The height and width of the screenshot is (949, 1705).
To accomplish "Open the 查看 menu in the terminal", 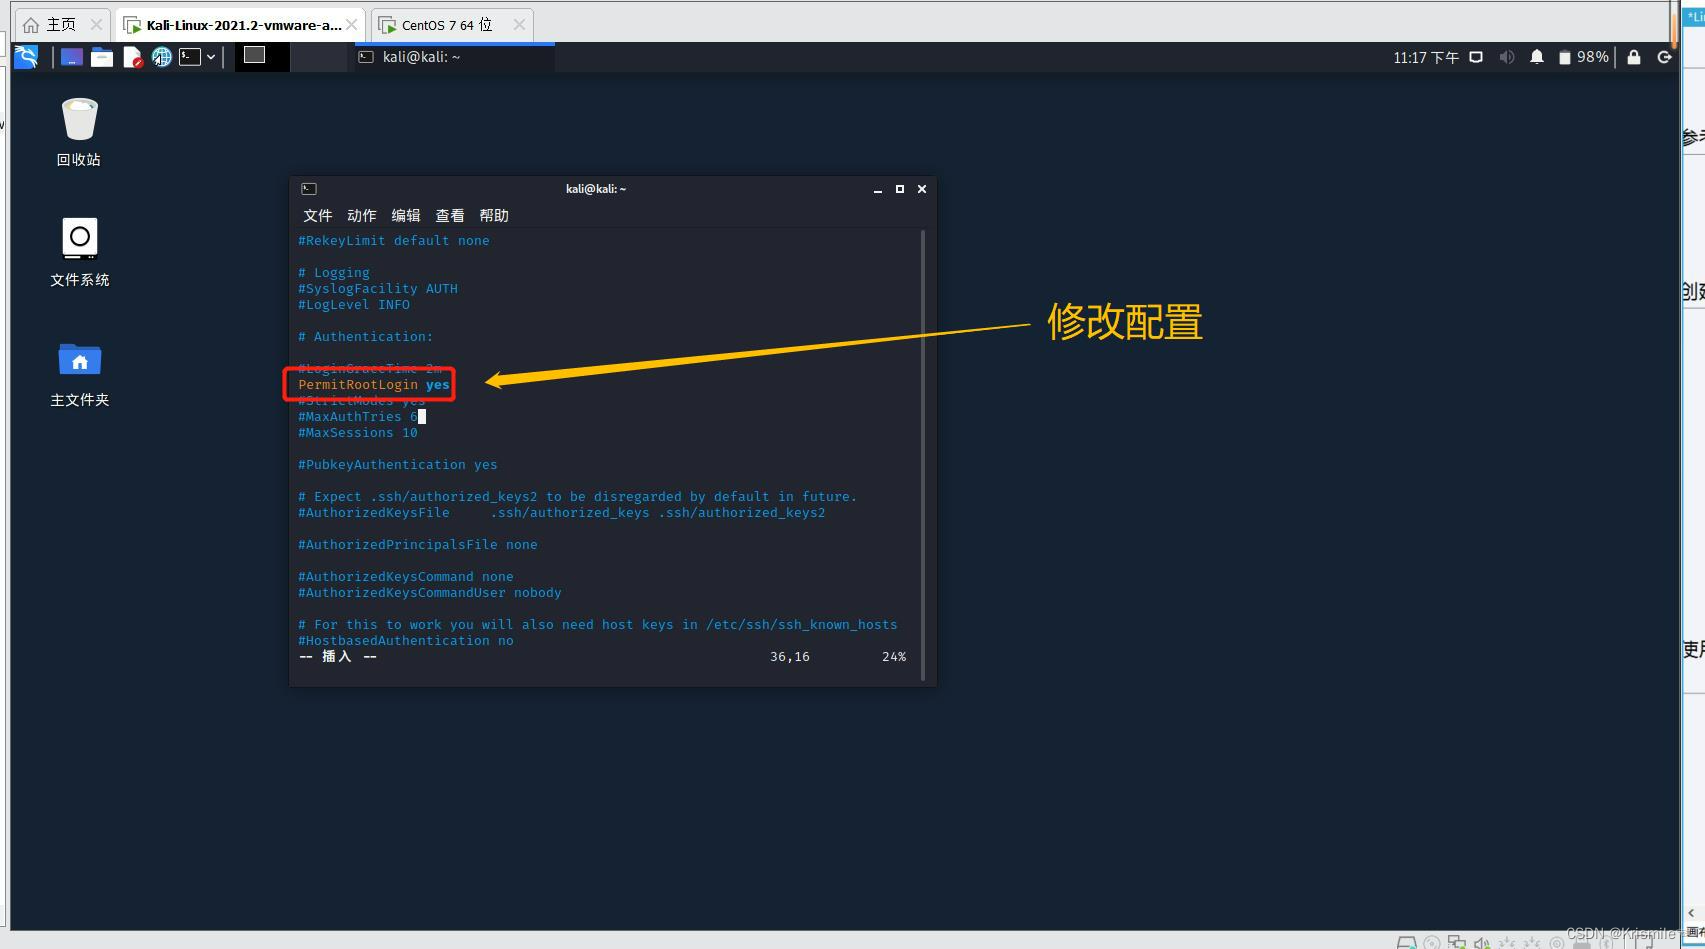I will point(450,215).
